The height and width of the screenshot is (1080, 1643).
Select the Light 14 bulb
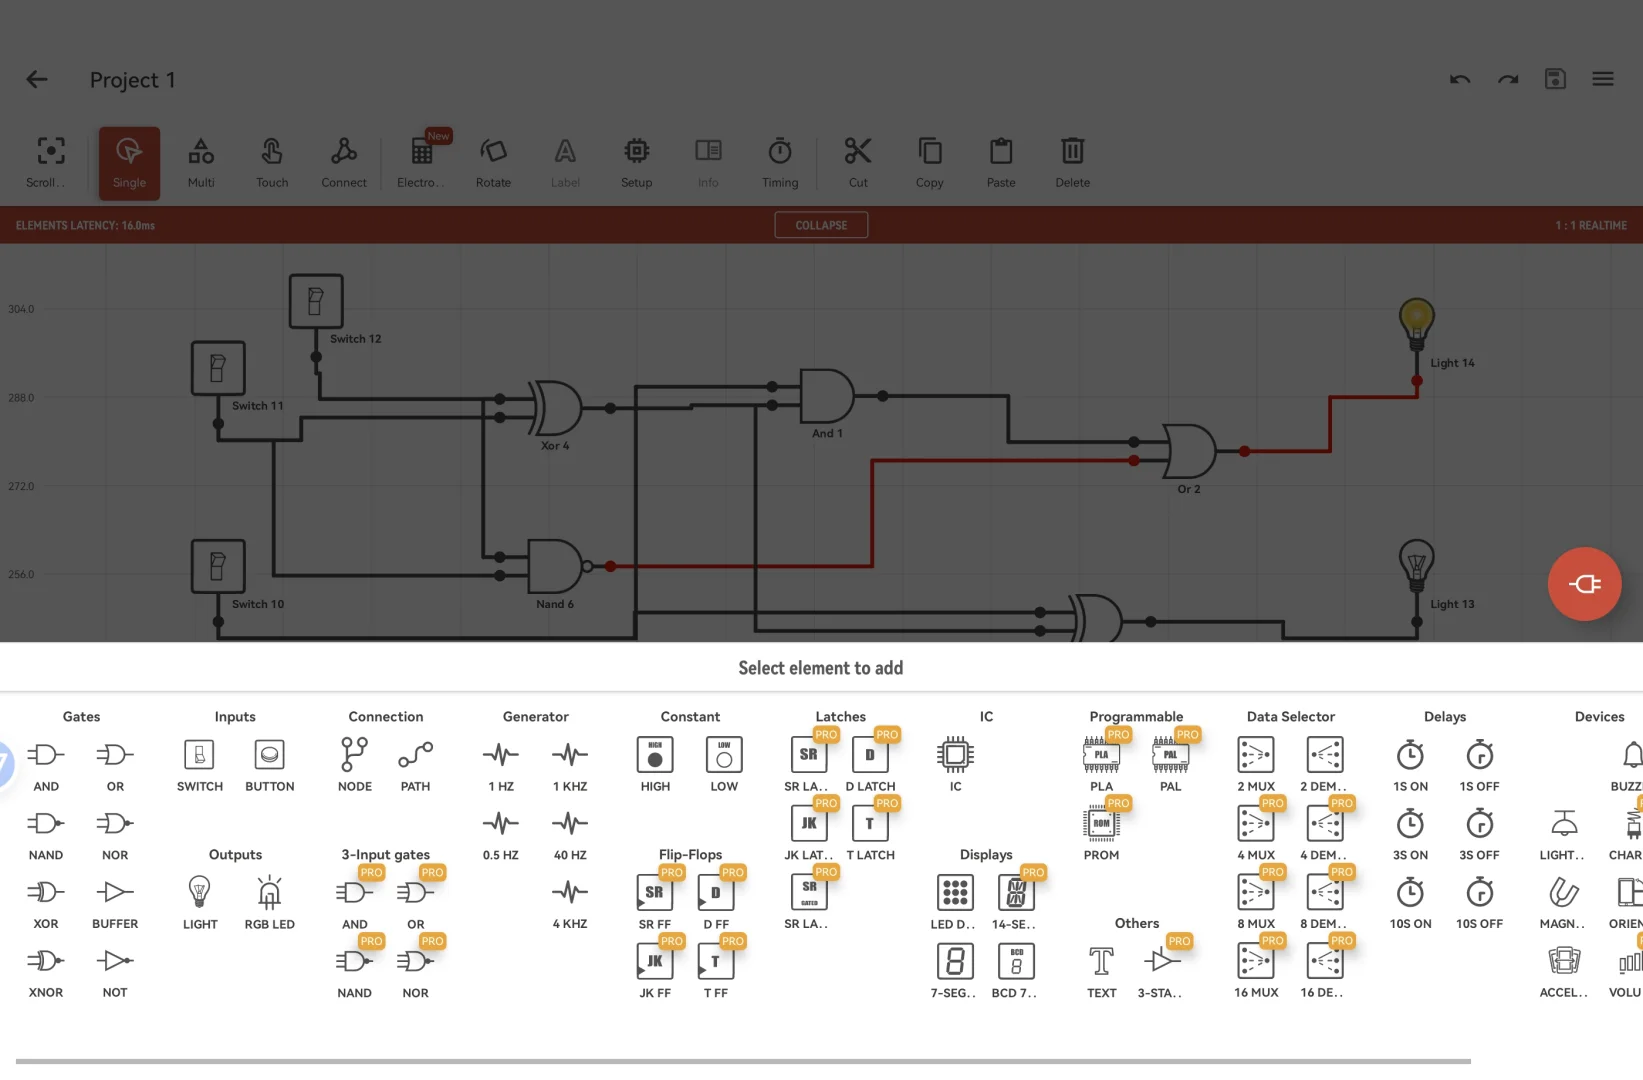[x=1416, y=324]
